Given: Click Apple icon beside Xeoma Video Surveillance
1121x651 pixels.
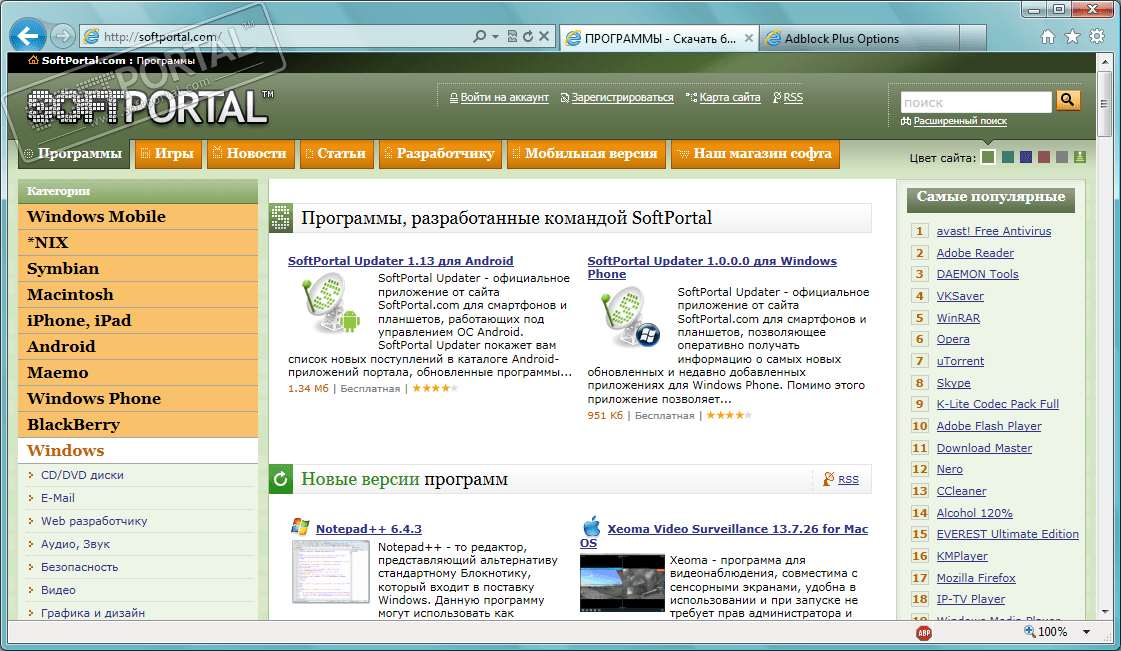Looking at the screenshot, I should (591, 527).
